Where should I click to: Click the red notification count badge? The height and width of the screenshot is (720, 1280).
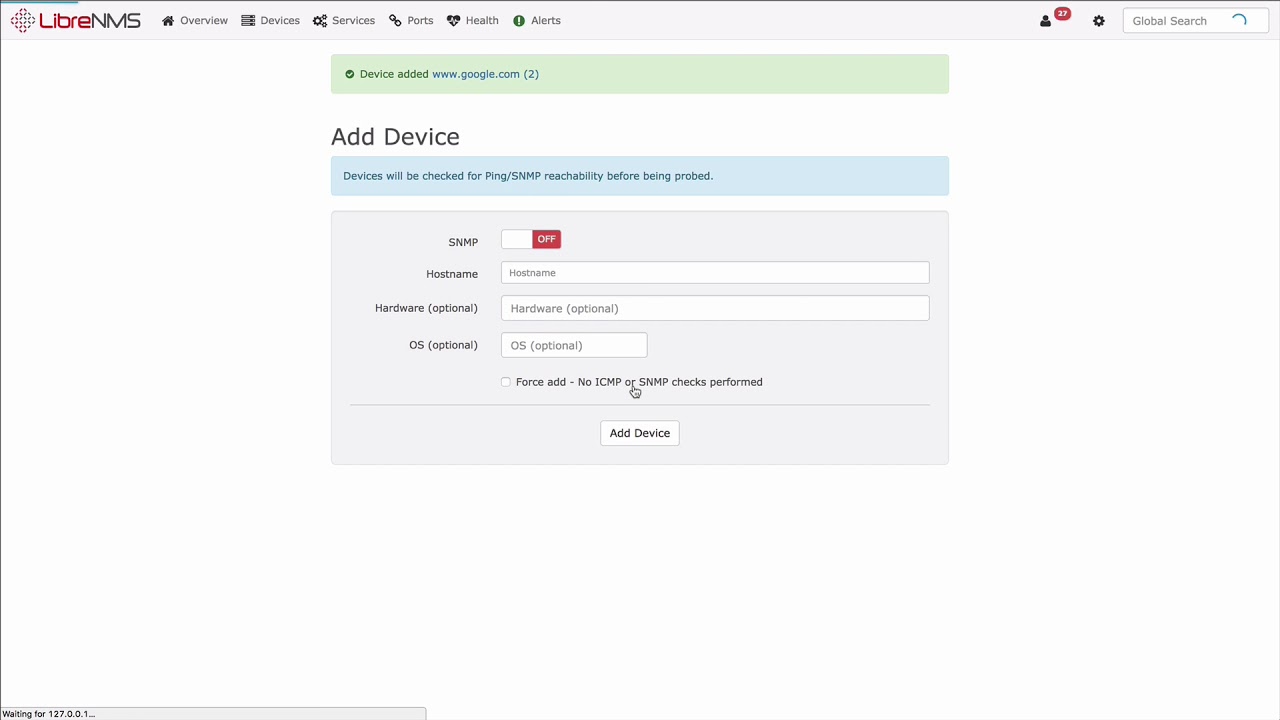coord(1062,14)
